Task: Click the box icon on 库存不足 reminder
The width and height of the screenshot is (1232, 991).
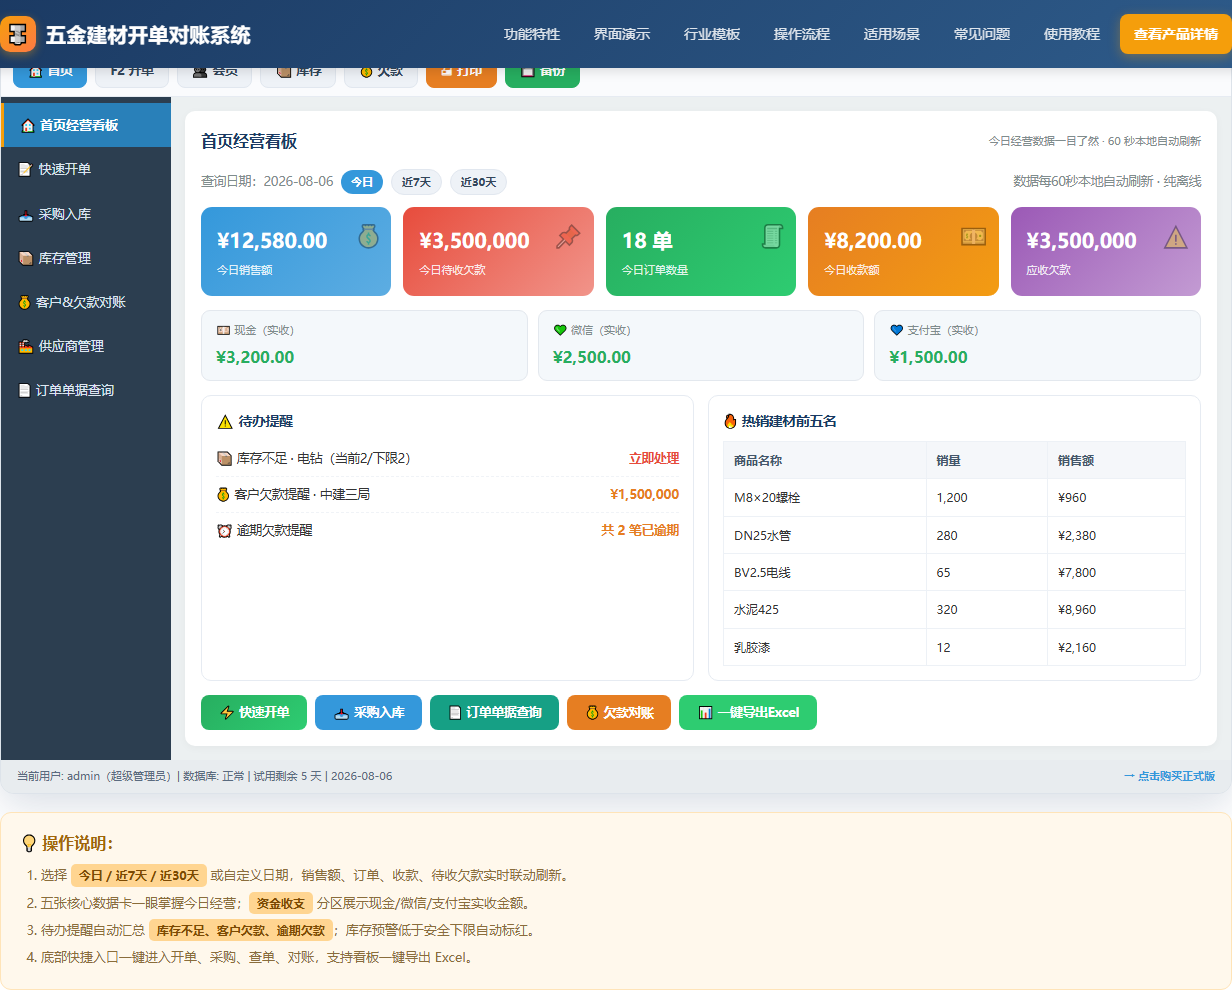Action: click(x=224, y=459)
